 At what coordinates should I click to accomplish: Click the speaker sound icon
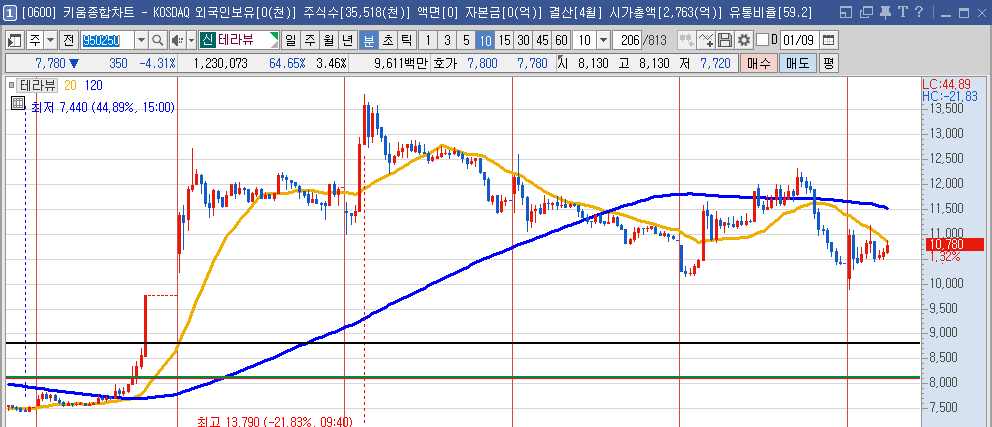coord(176,40)
